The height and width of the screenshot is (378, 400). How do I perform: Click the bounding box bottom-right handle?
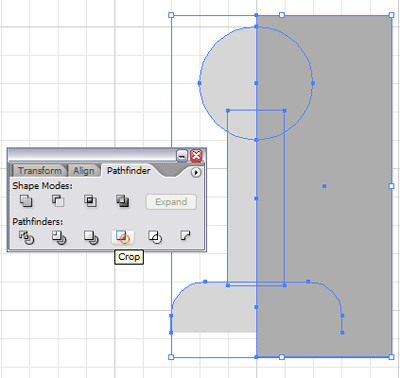point(391,357)
